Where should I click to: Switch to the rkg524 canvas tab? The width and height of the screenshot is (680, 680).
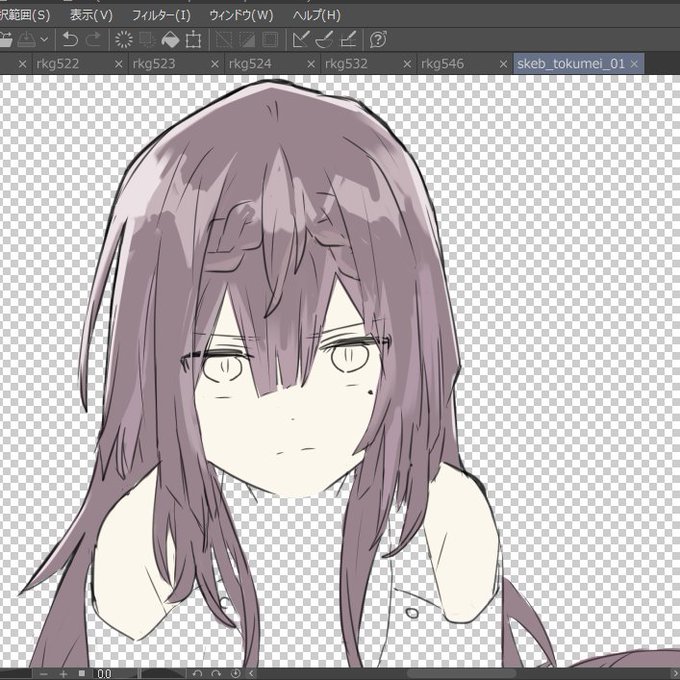(250, 64)
